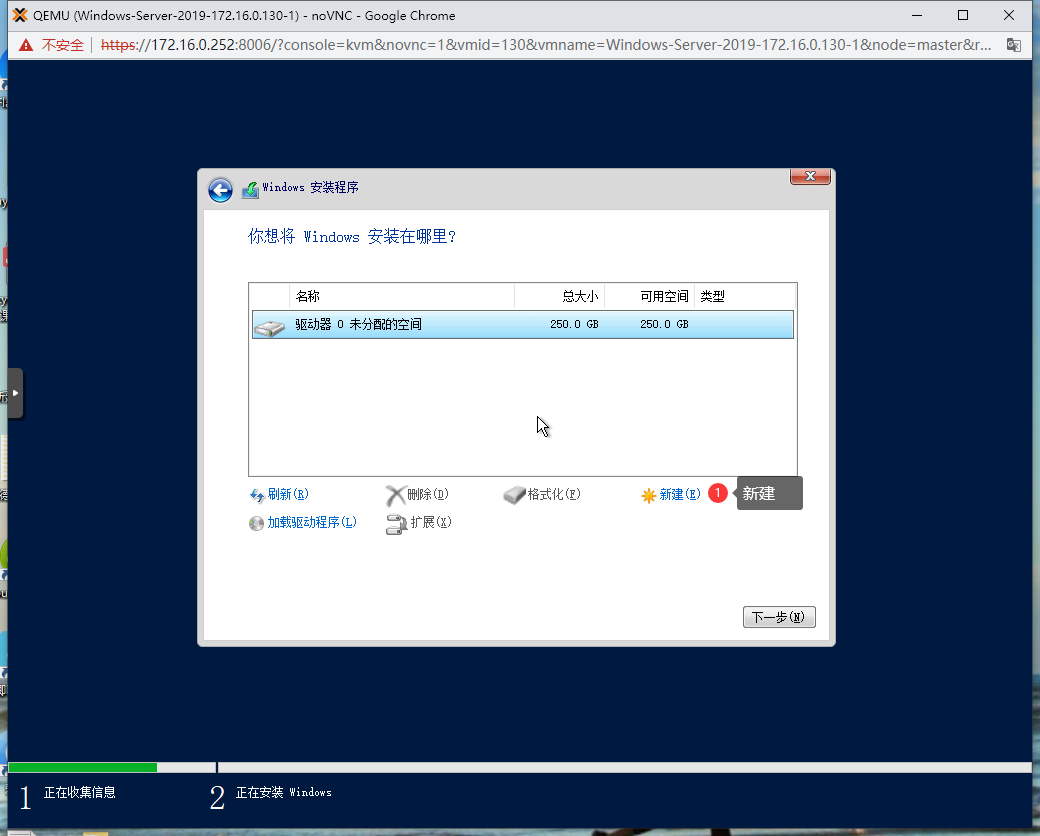Click the format disk icon beside 格式化
Viewport: 1040px width, 836px height.
(x=514, y=495)
